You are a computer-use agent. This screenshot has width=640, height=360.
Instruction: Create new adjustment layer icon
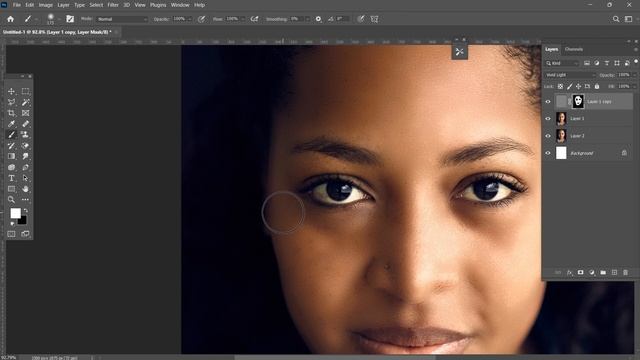[x=592, y=272]
